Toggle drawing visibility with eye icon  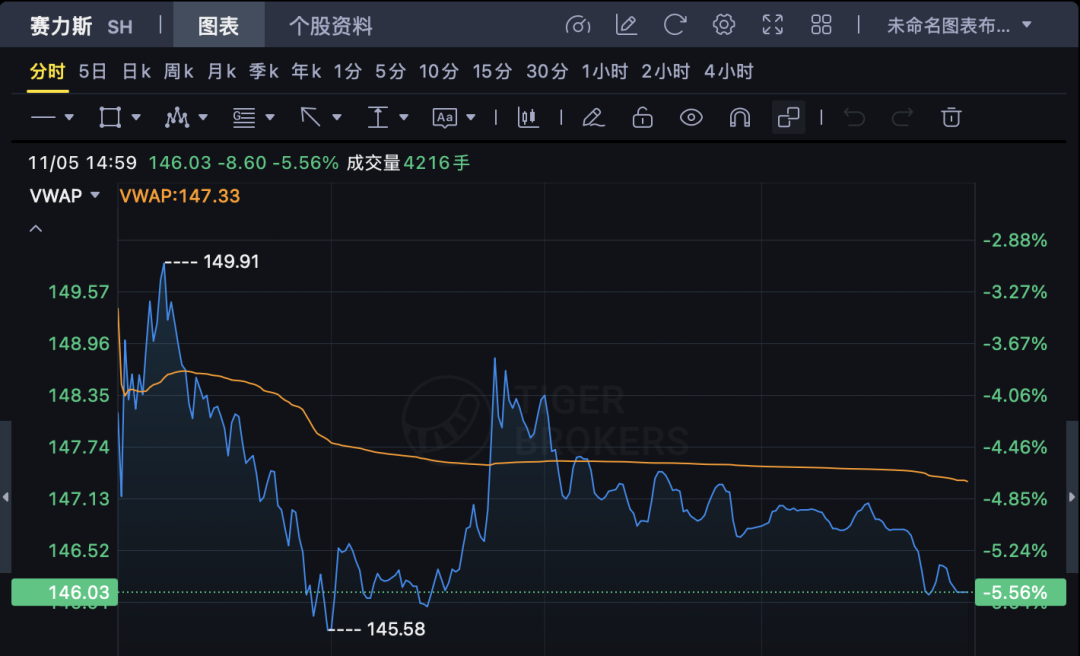coord(691,118)
